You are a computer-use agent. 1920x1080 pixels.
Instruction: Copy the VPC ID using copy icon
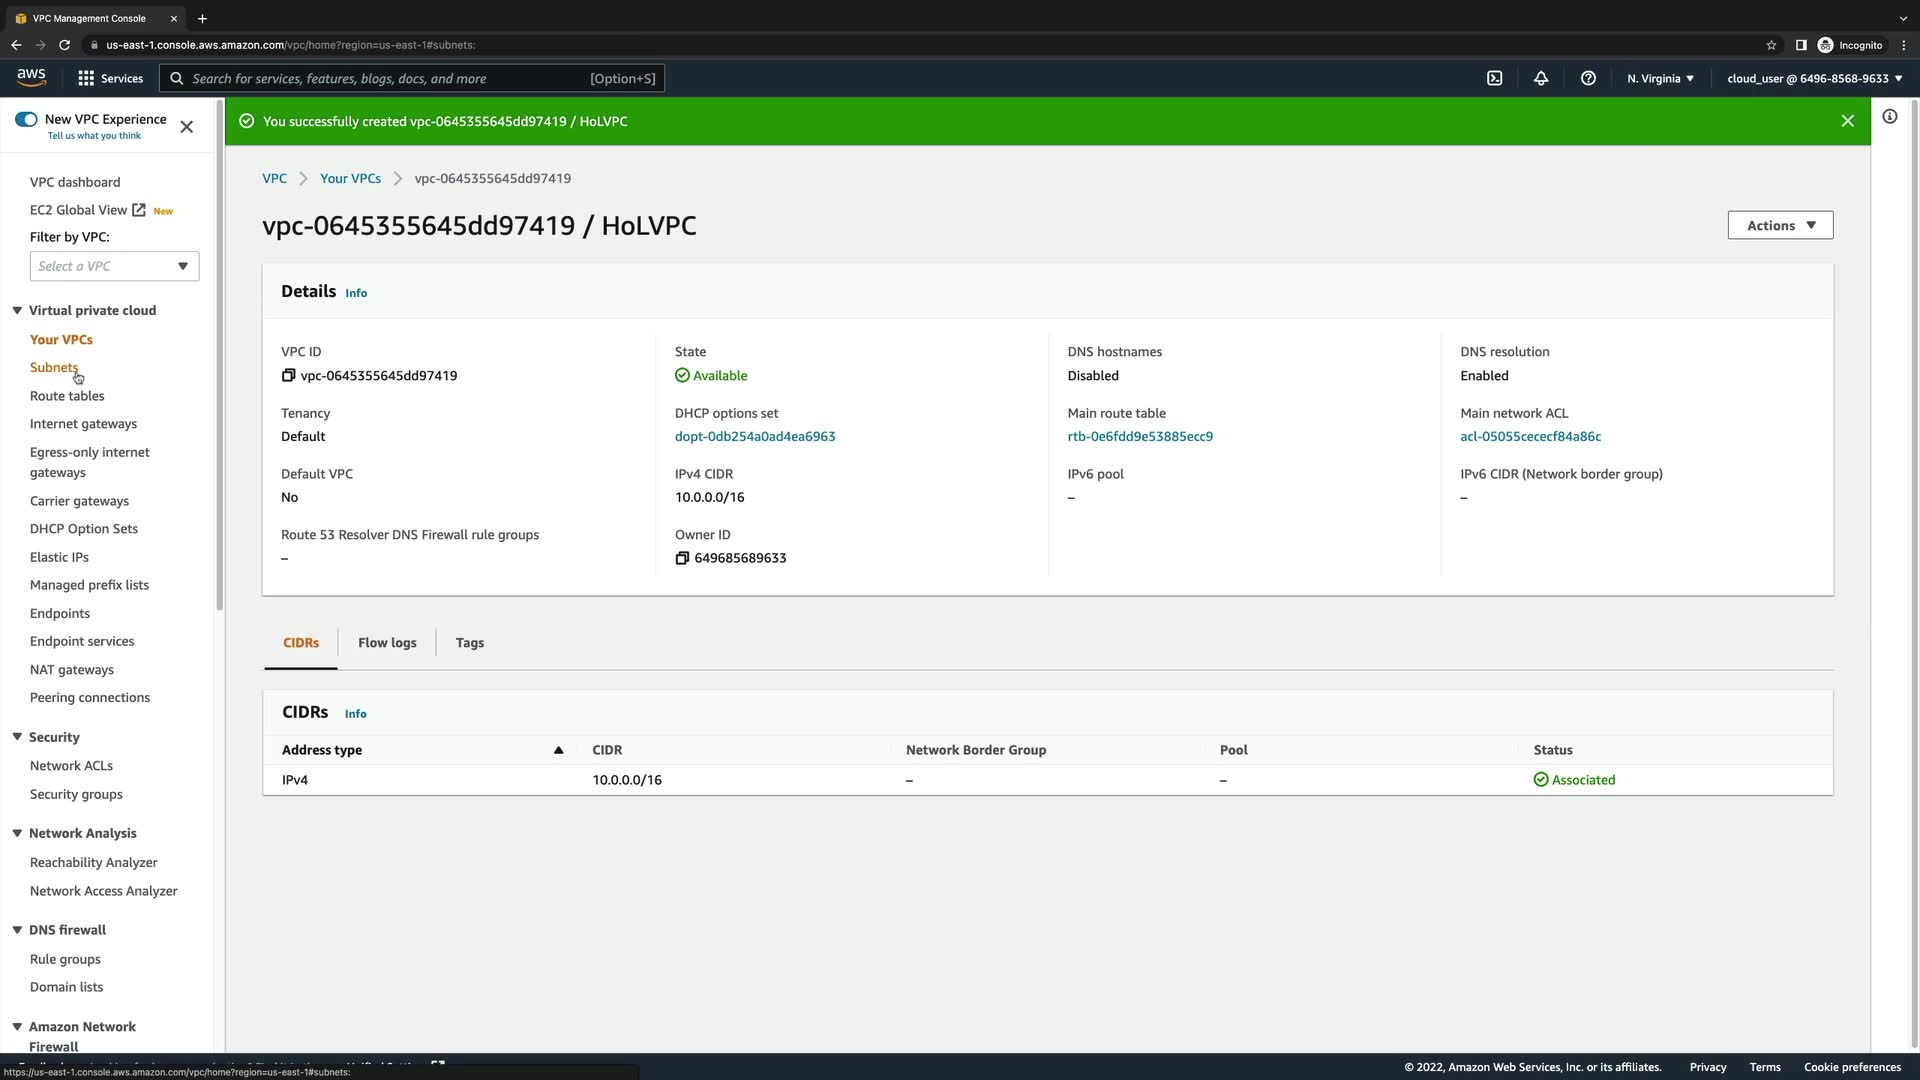[288, 375]
